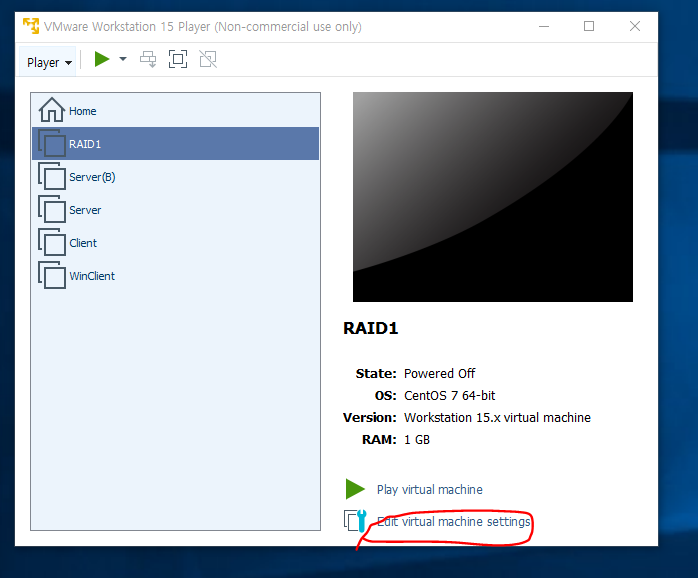Minimize the VMware Player window

pos(544,26)
